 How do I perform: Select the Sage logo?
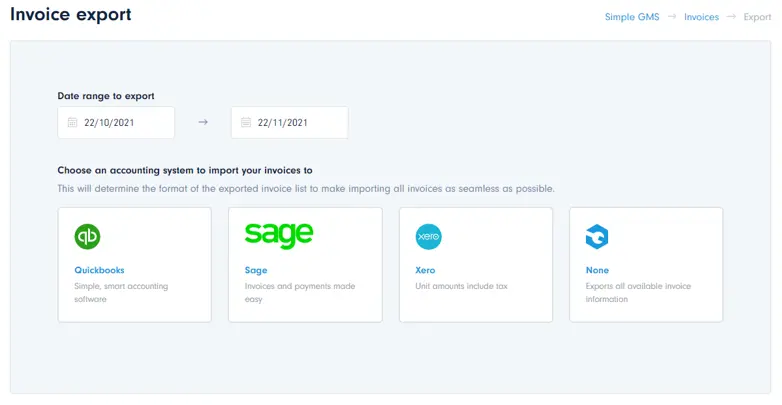click(x=279, y=235)
